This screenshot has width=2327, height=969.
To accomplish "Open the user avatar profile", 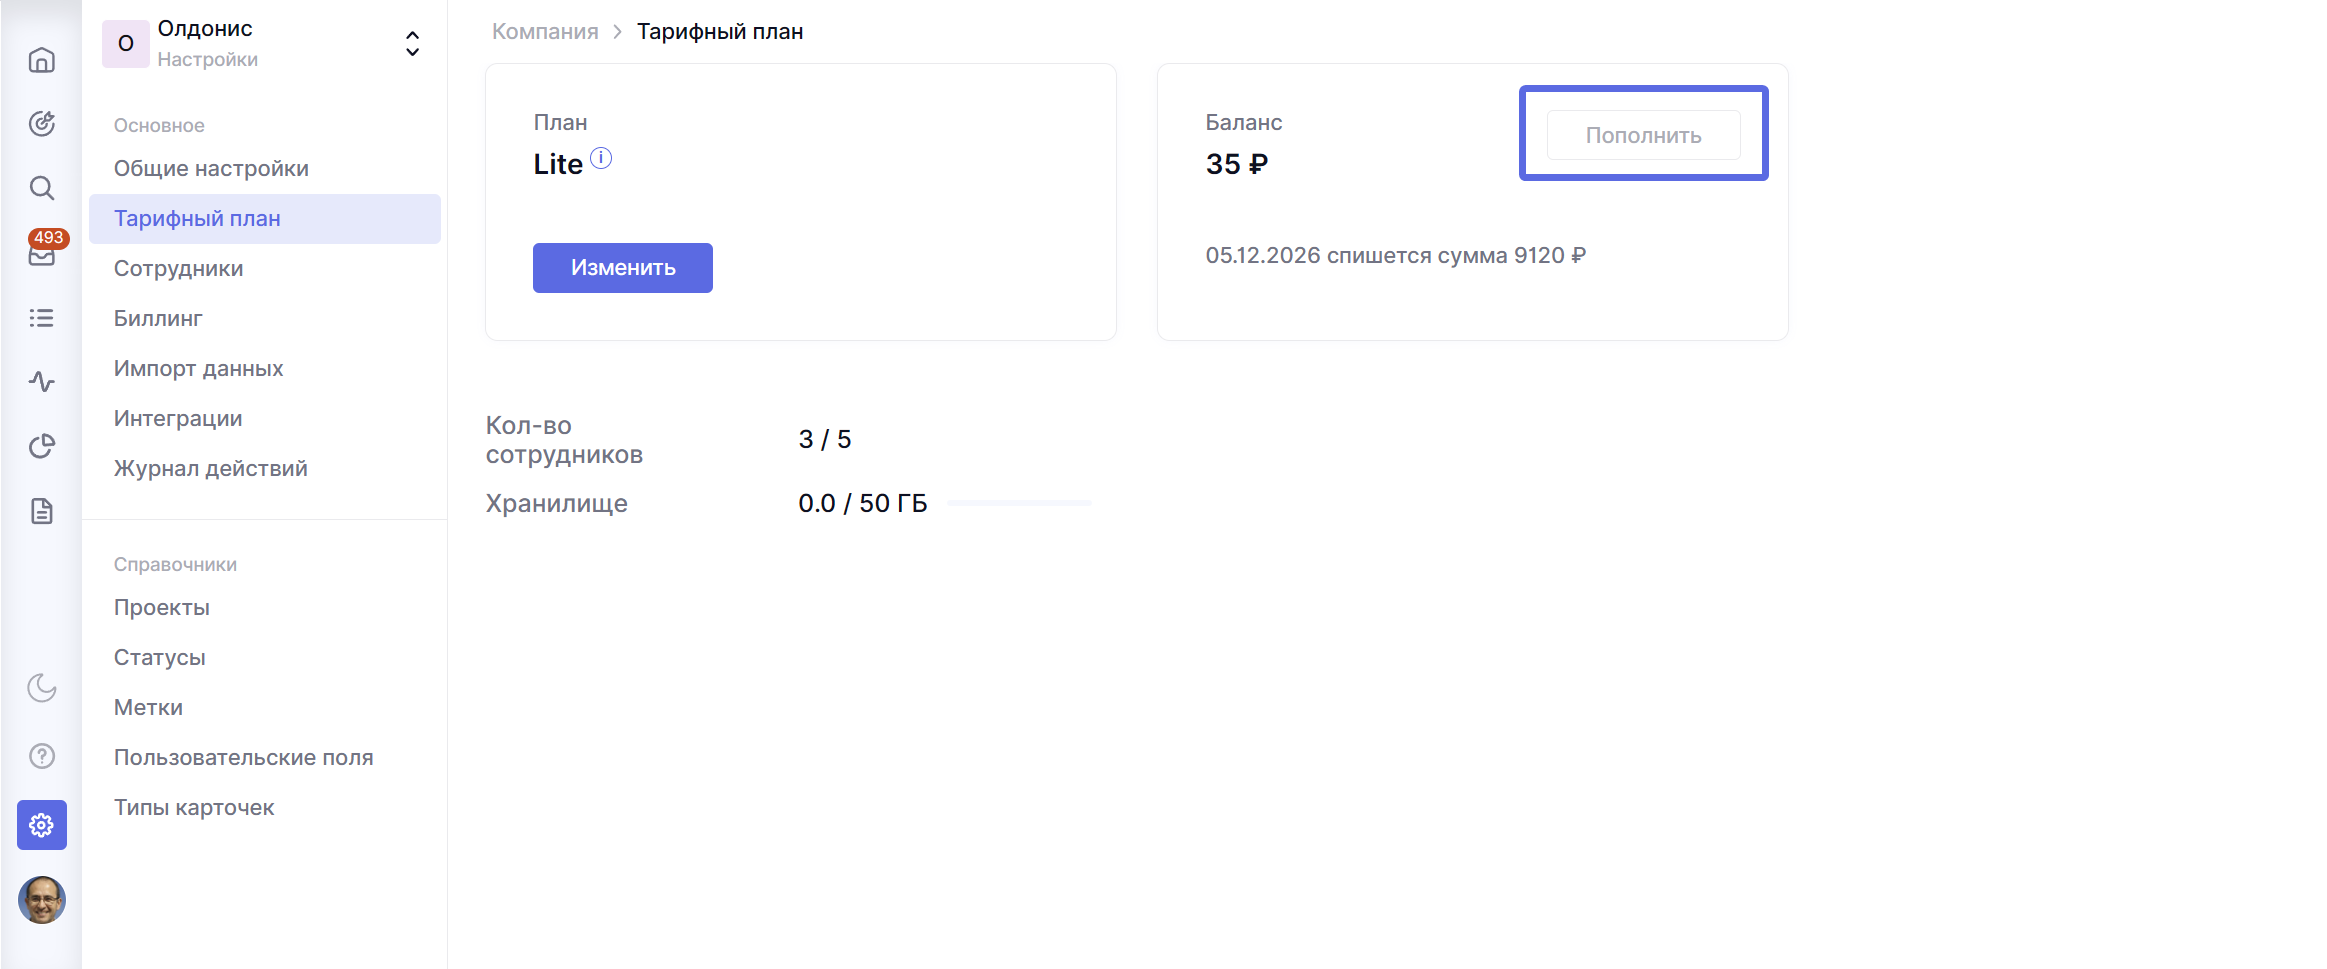I will tap(42, 900).
